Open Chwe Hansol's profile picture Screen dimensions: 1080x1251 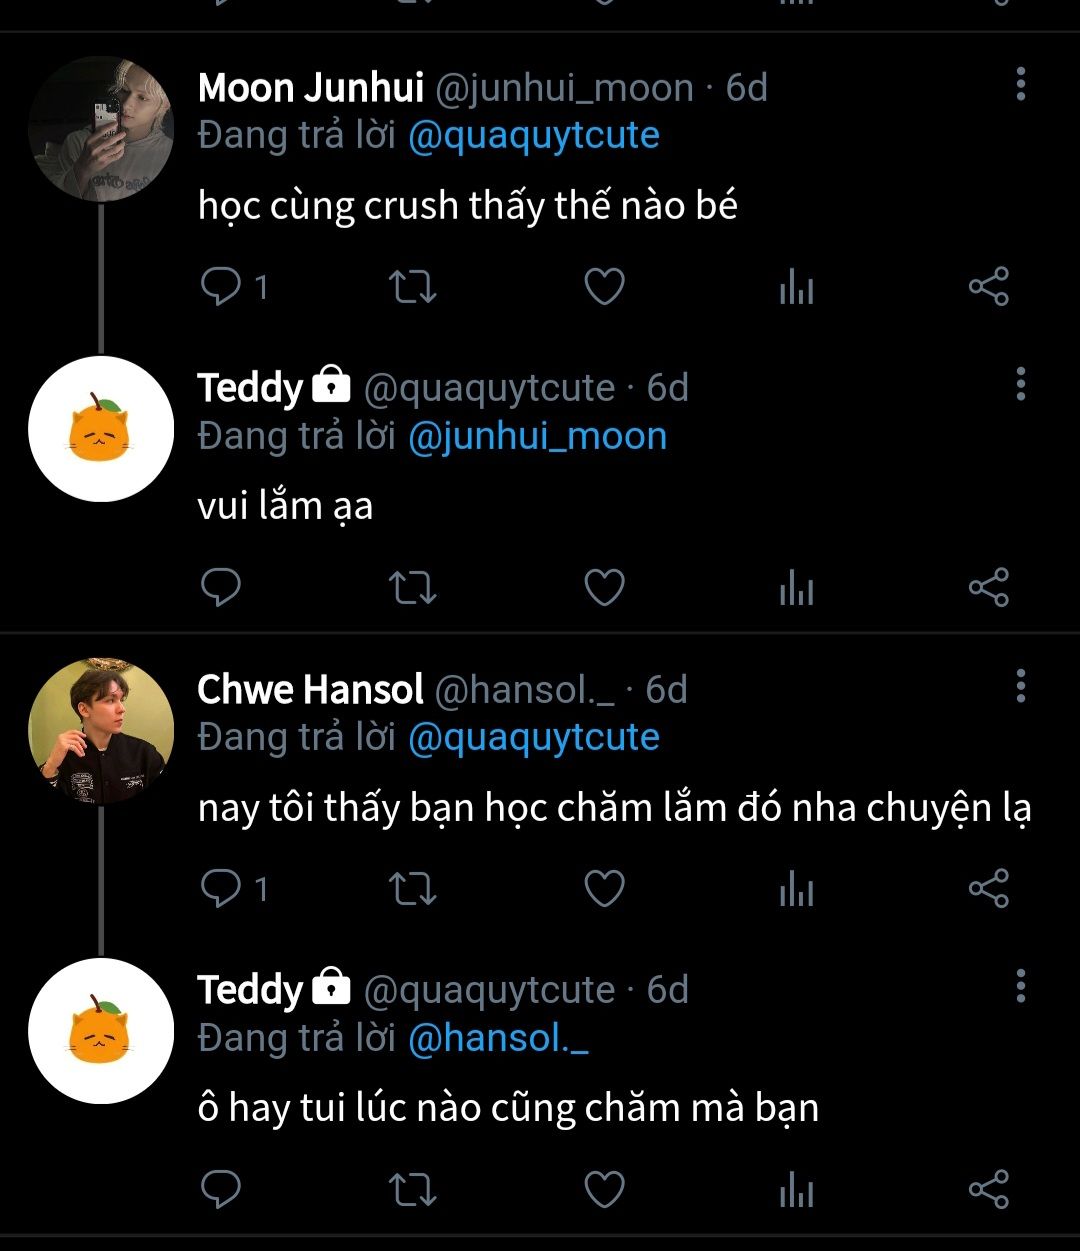(x=101, y=731)
